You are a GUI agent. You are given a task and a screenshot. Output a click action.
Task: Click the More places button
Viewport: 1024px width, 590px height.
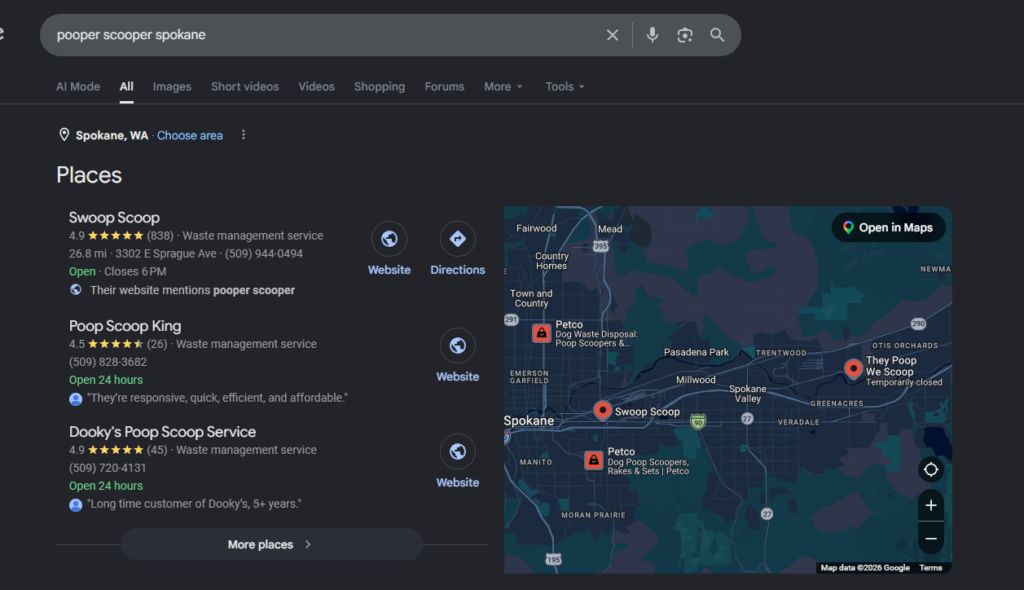coord(272,544)
